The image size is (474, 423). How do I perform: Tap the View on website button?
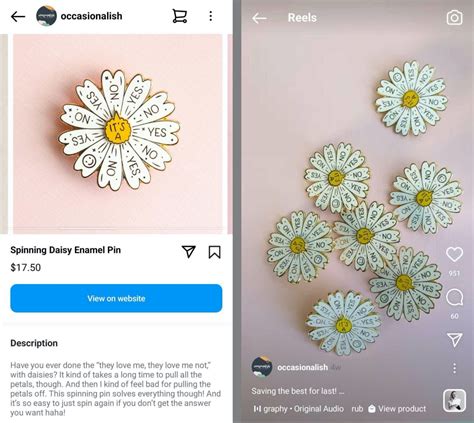pos(116,298)
